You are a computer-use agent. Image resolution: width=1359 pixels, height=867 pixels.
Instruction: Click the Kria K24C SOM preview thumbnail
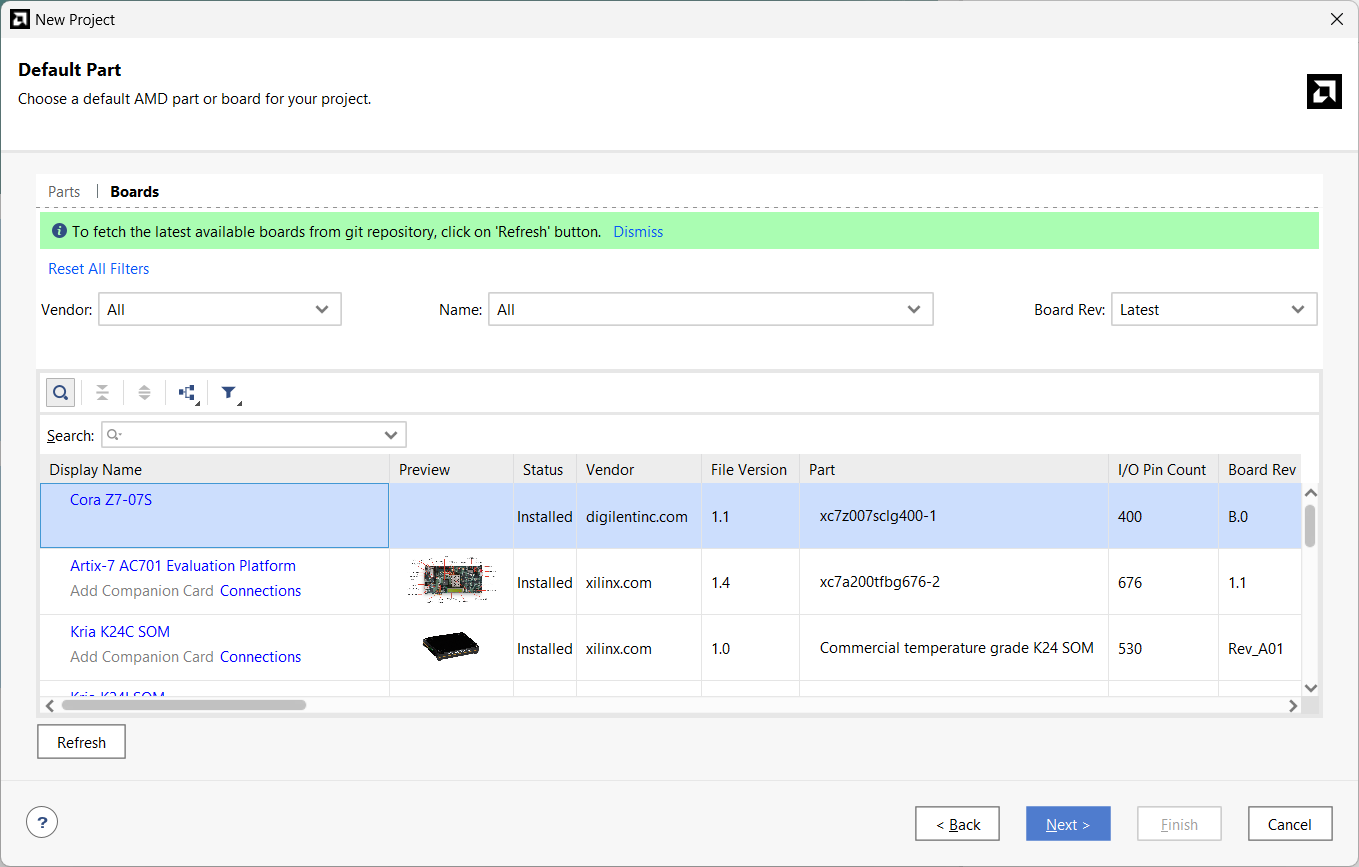(451, 646)
